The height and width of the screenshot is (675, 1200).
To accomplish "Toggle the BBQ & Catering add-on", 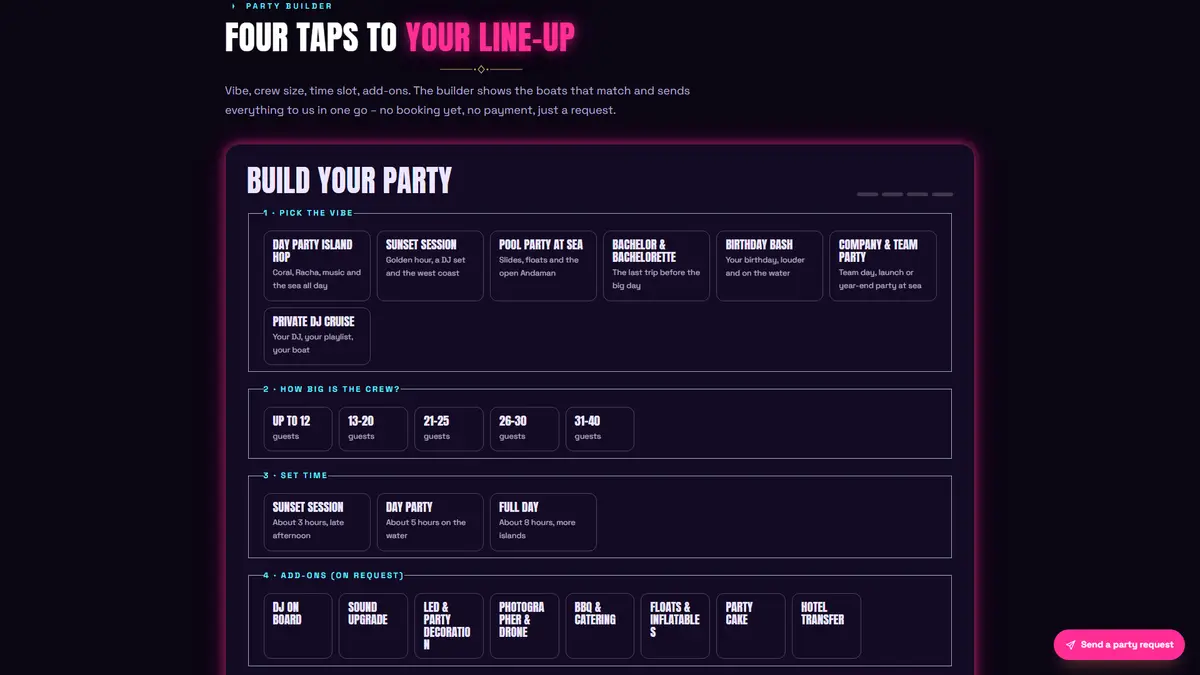I will point(600,626).
